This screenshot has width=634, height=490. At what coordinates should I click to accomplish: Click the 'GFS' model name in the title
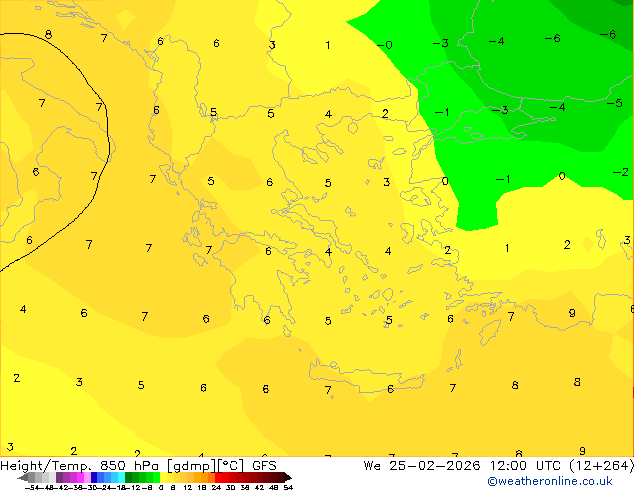pos(264,466)
